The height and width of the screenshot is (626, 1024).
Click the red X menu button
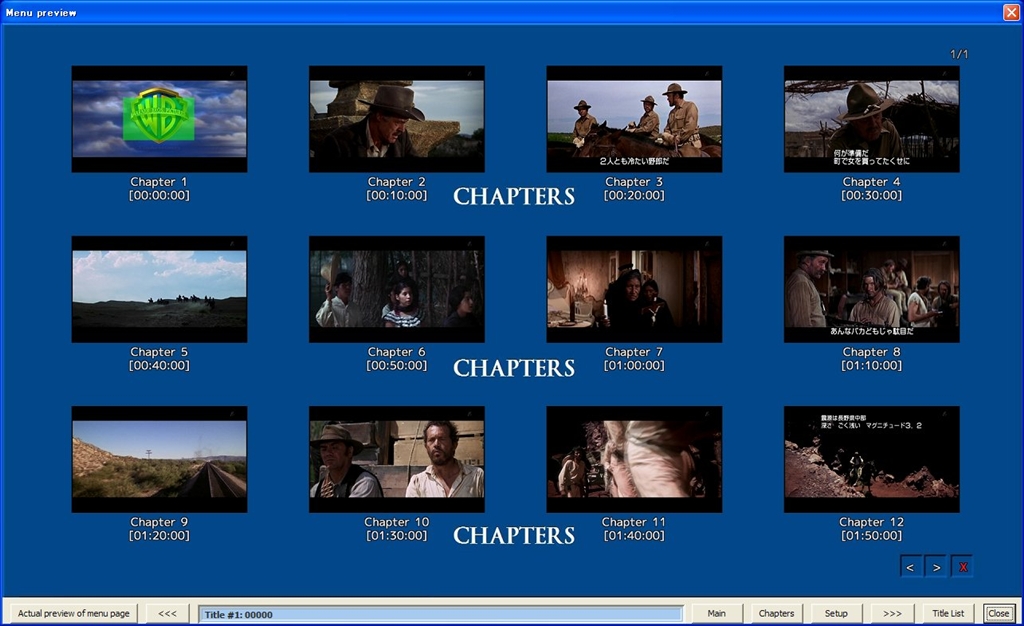pyautogui.click(x=962, y=567)
